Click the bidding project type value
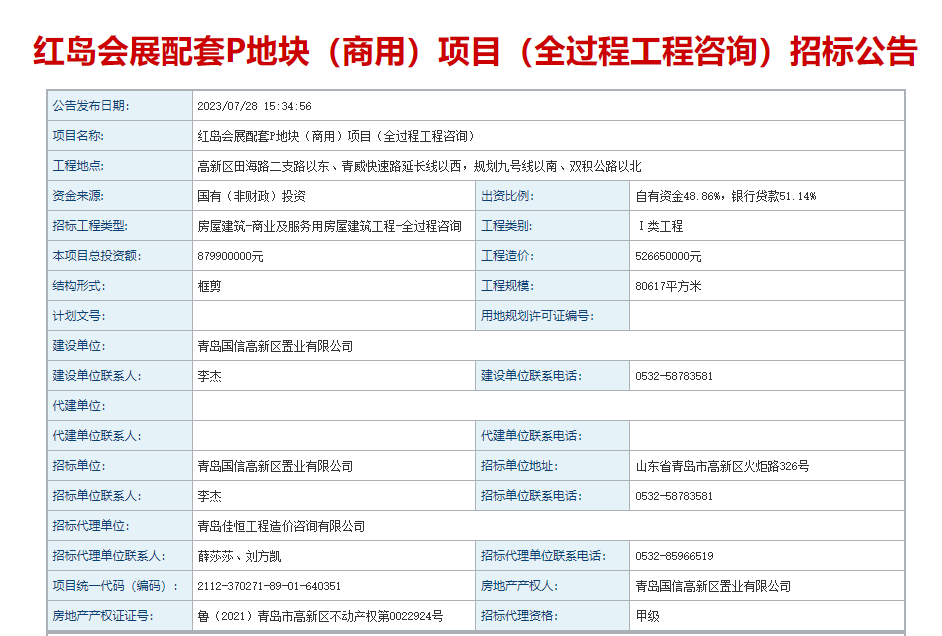 (329, 226)
